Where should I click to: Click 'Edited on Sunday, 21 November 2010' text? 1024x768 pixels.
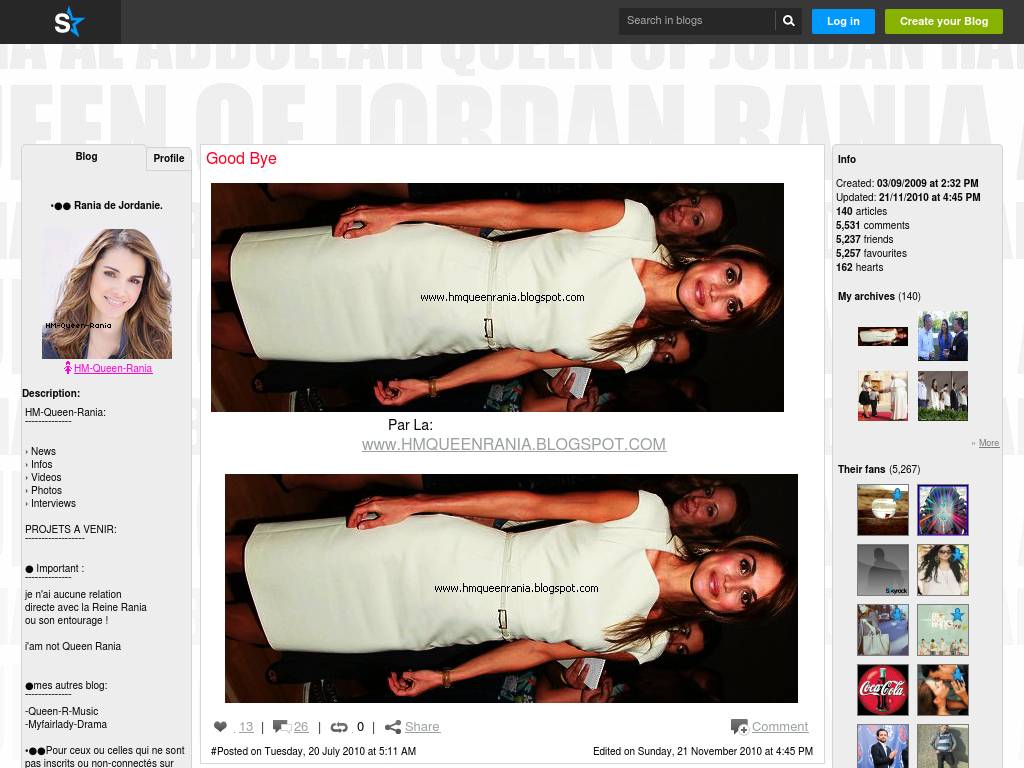click(703, 752)
